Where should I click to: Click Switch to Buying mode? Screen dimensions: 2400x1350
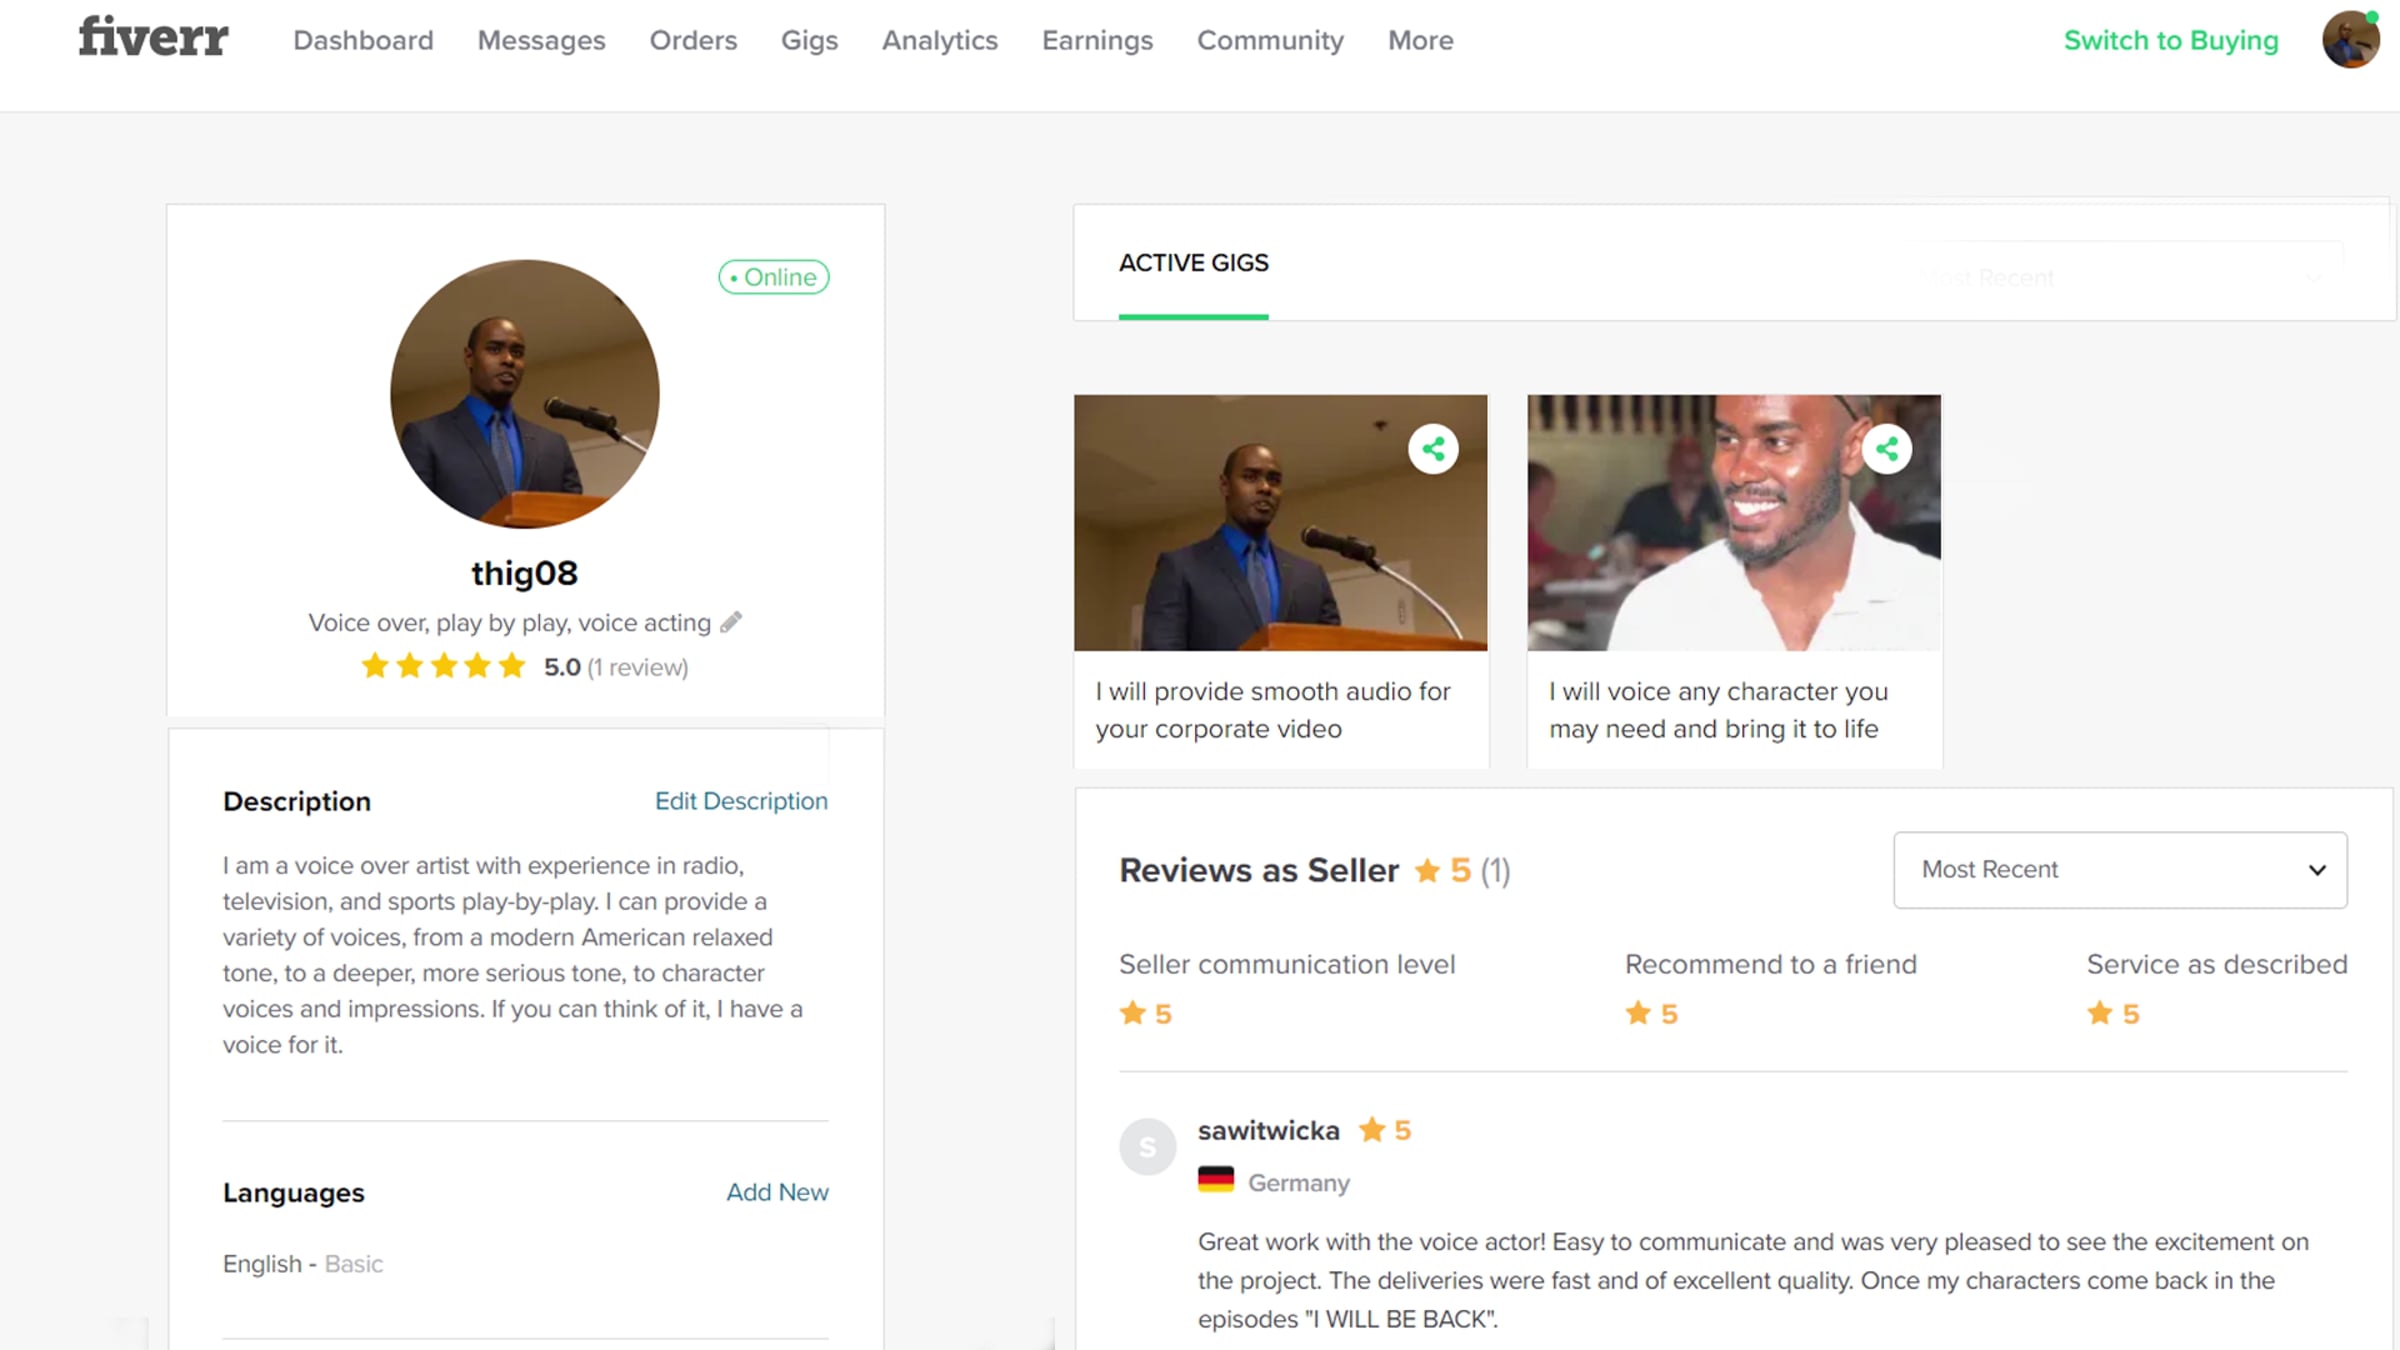tap(2170, 40)
